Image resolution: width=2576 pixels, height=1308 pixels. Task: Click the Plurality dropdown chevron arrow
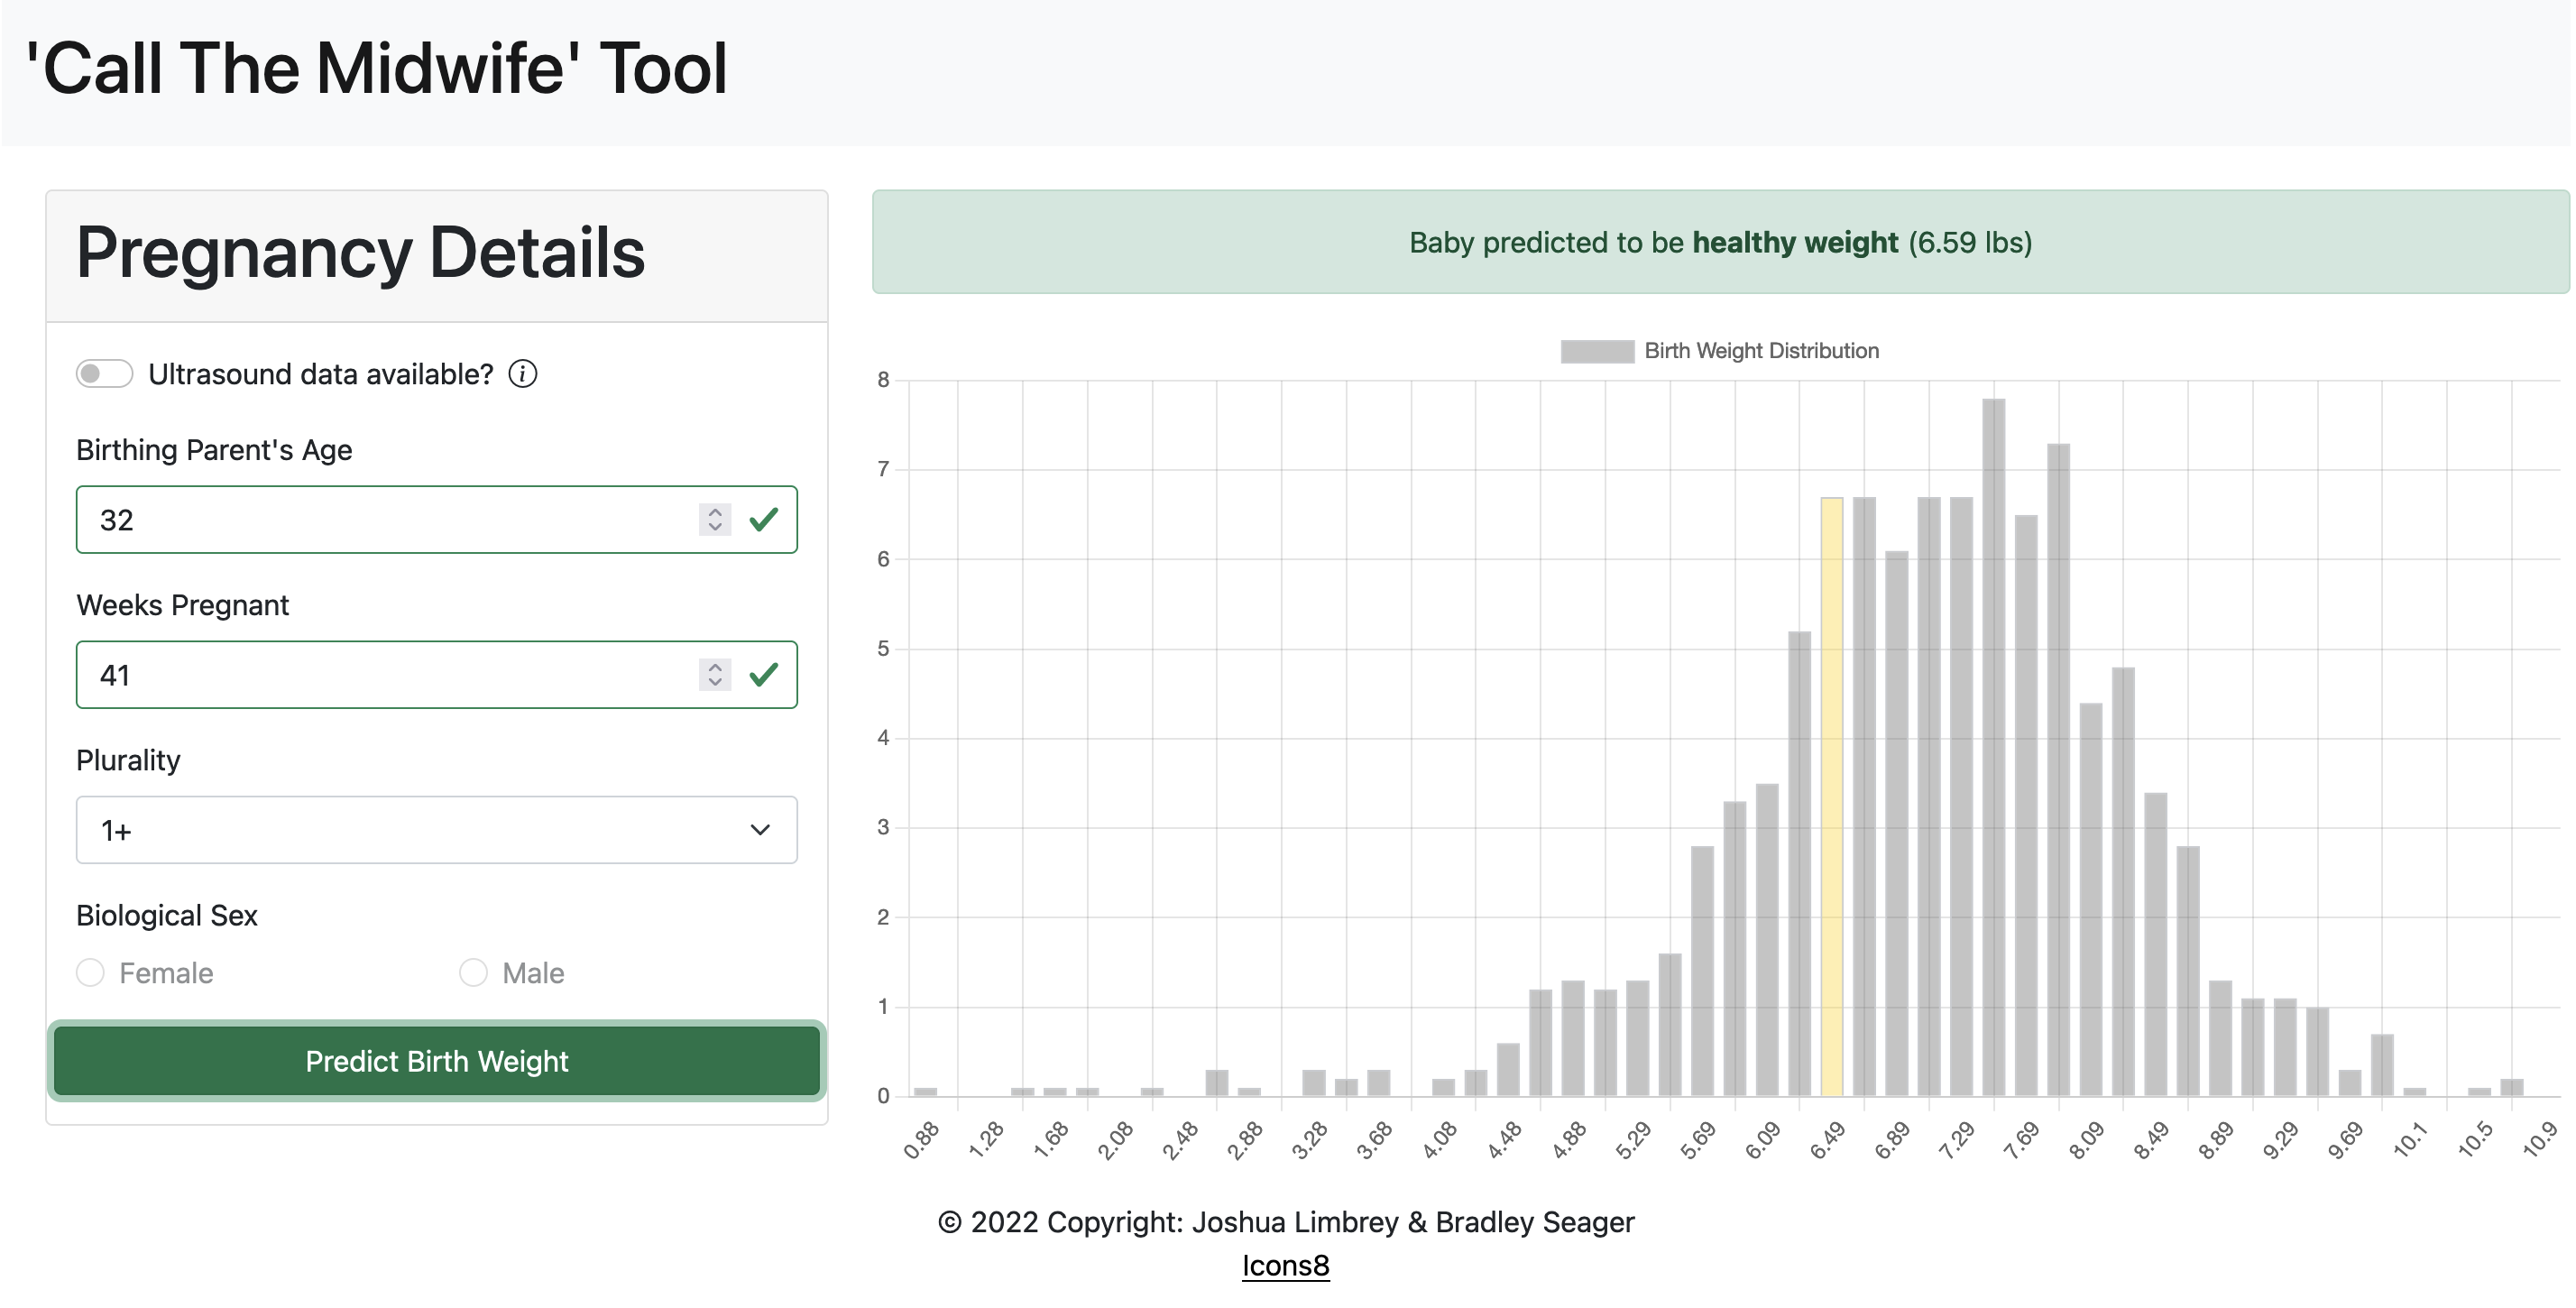pyautogui.click(x=760, y=830)
